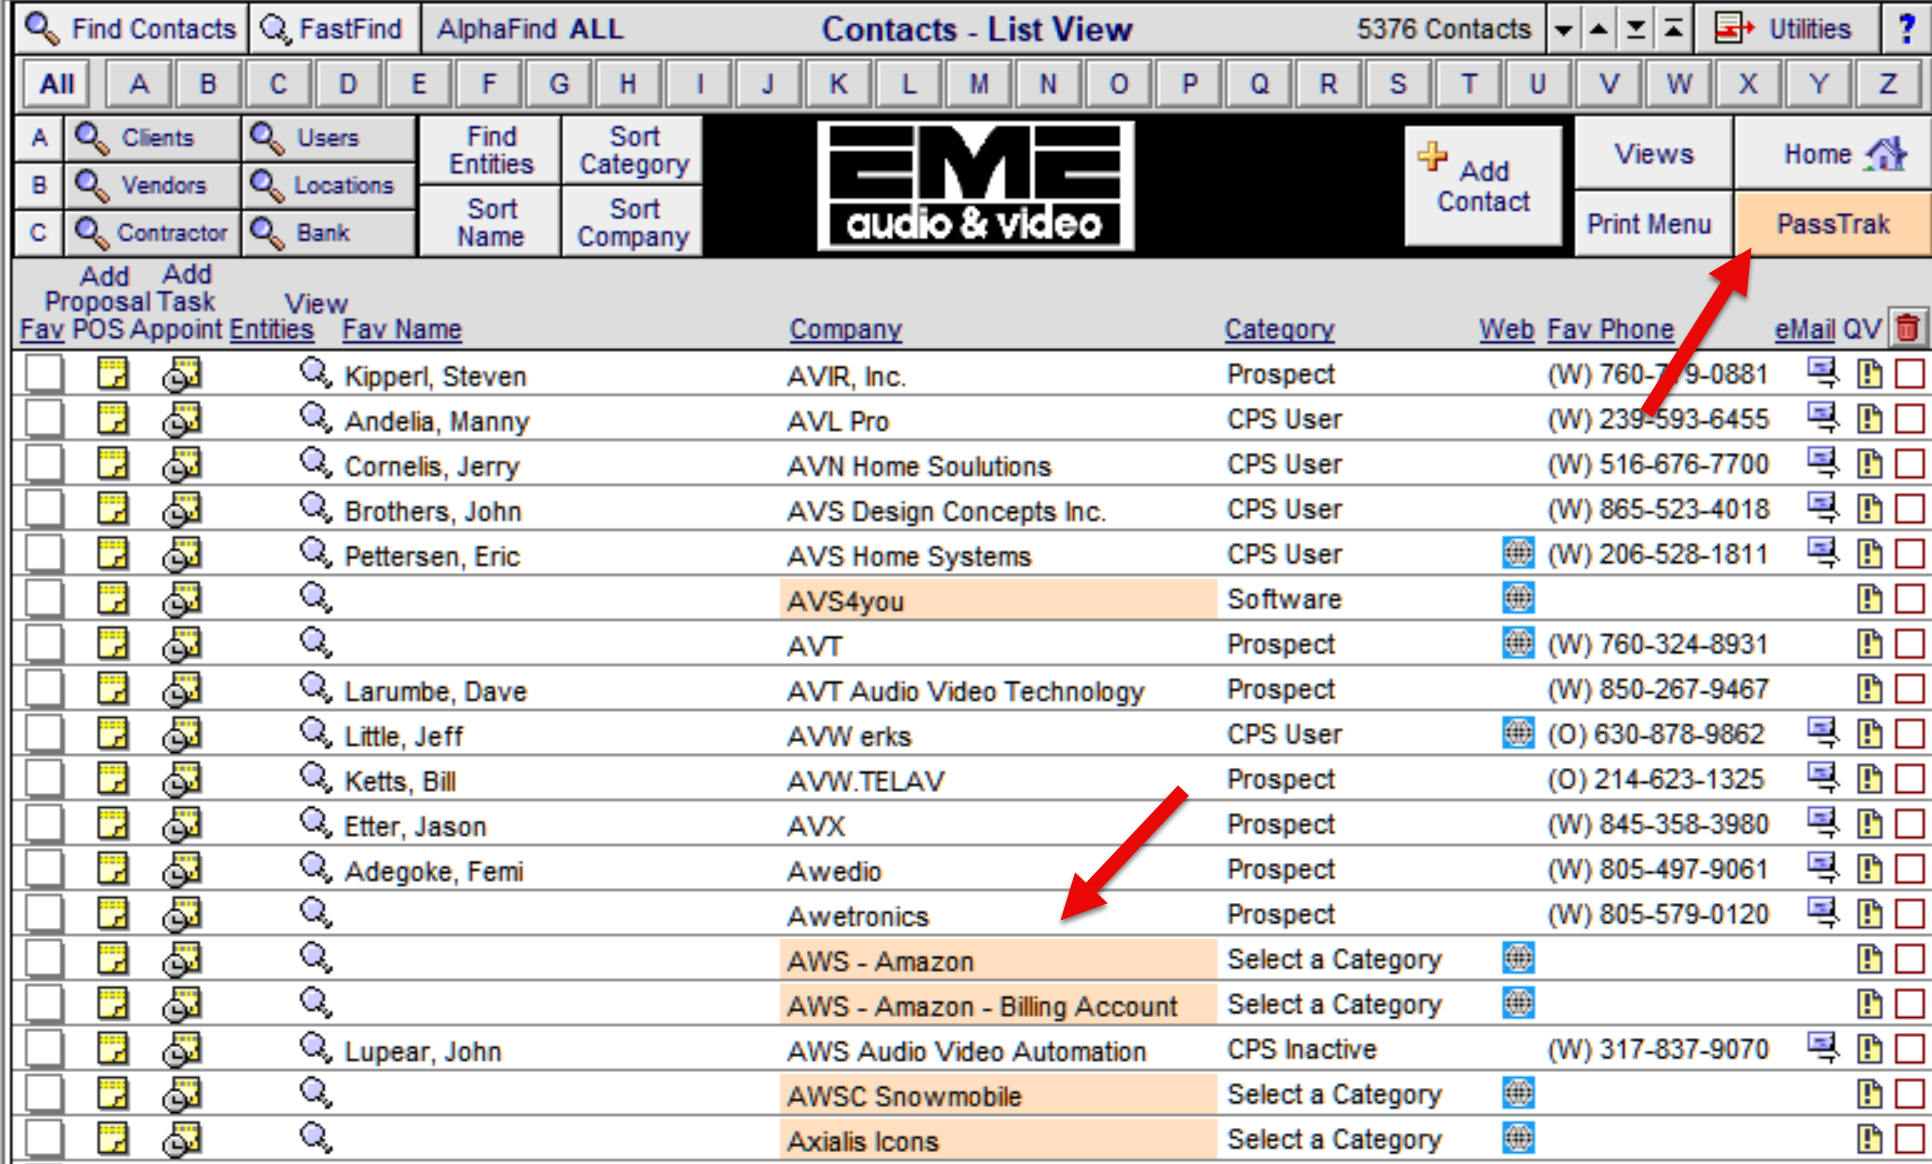Viewport: 1932px width, 1164px height.
Task: Sort by Company column header link
Action: click(x=846, y=329)
